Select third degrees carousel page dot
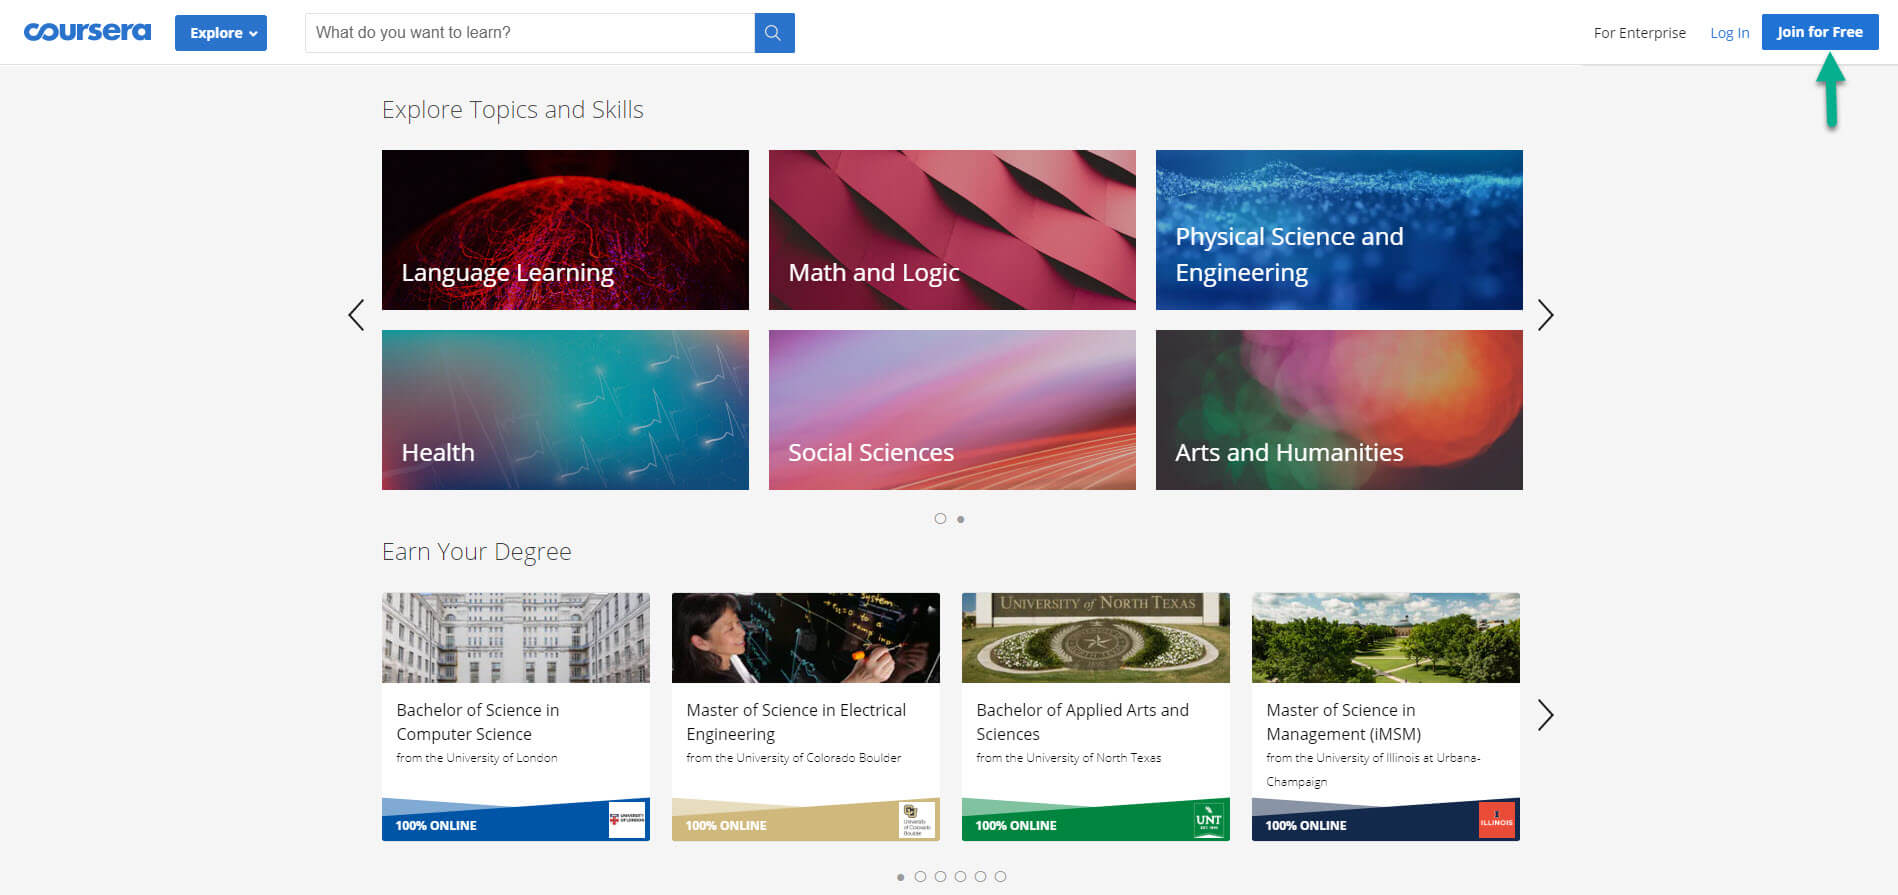 pos(940,877)
